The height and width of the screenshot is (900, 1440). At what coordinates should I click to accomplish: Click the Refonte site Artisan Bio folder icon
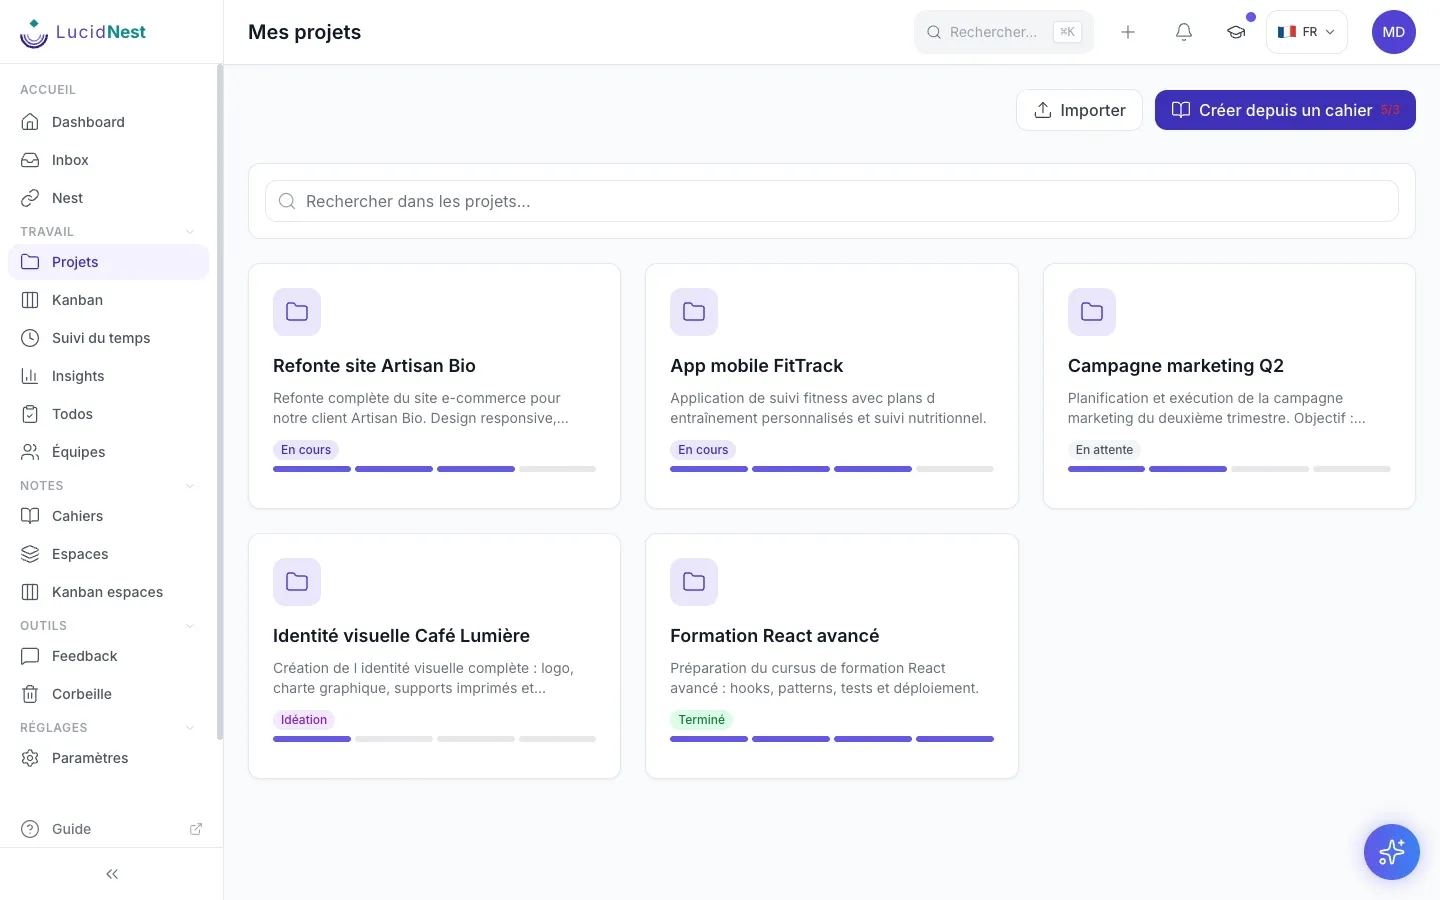pyautogui.click(x=297, y=312)
